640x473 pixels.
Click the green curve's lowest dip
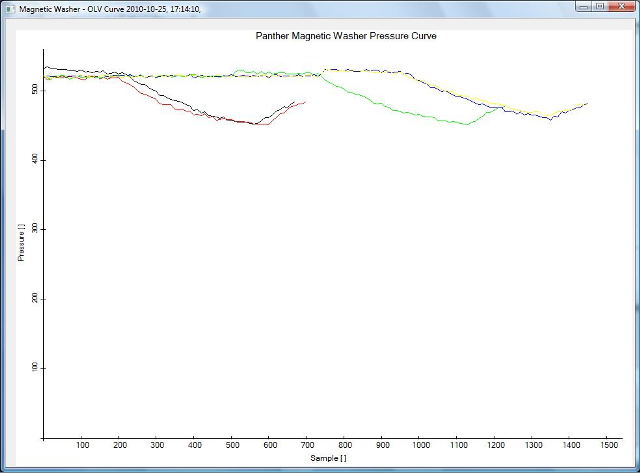tap(466, 124)
